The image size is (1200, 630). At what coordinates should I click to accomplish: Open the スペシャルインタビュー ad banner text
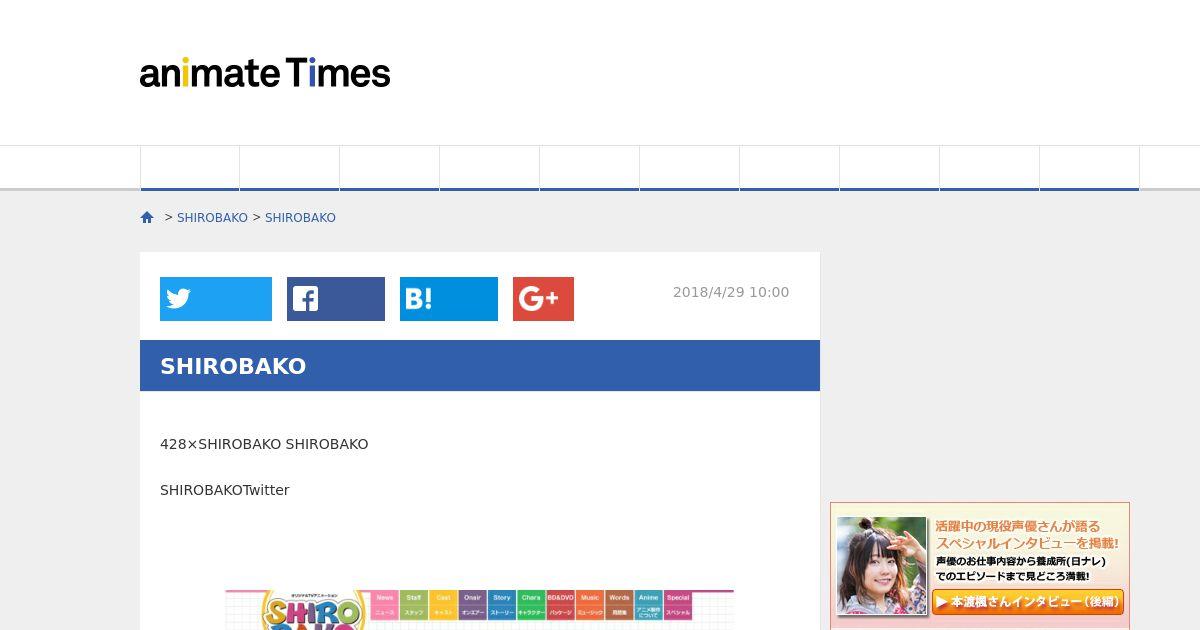(1027, 534)
